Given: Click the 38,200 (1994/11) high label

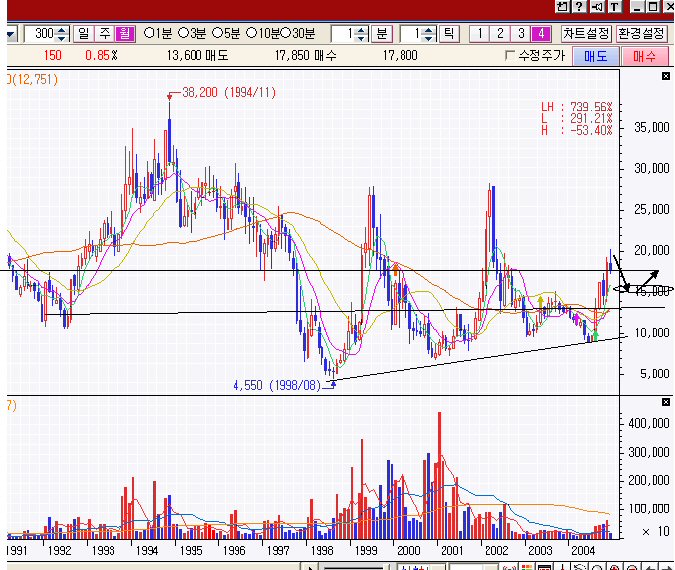Looking at the screenshot, I should [229, 93].
